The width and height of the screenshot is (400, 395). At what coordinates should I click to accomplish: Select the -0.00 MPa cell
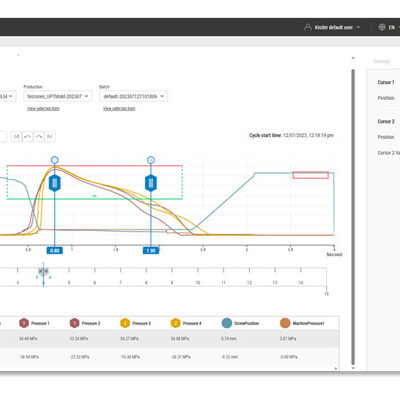tap(289, 357)
